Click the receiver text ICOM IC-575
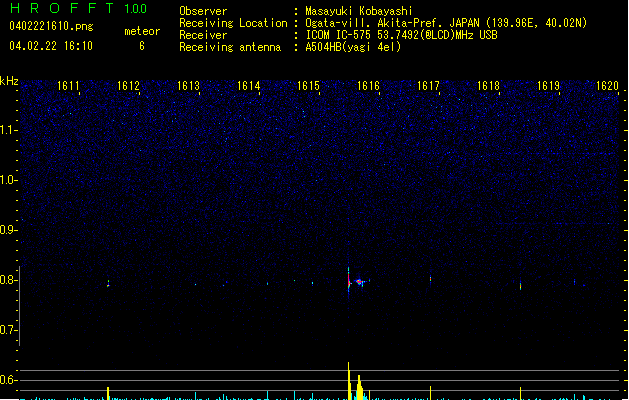The image size is (629, 400). coord(338,35)
